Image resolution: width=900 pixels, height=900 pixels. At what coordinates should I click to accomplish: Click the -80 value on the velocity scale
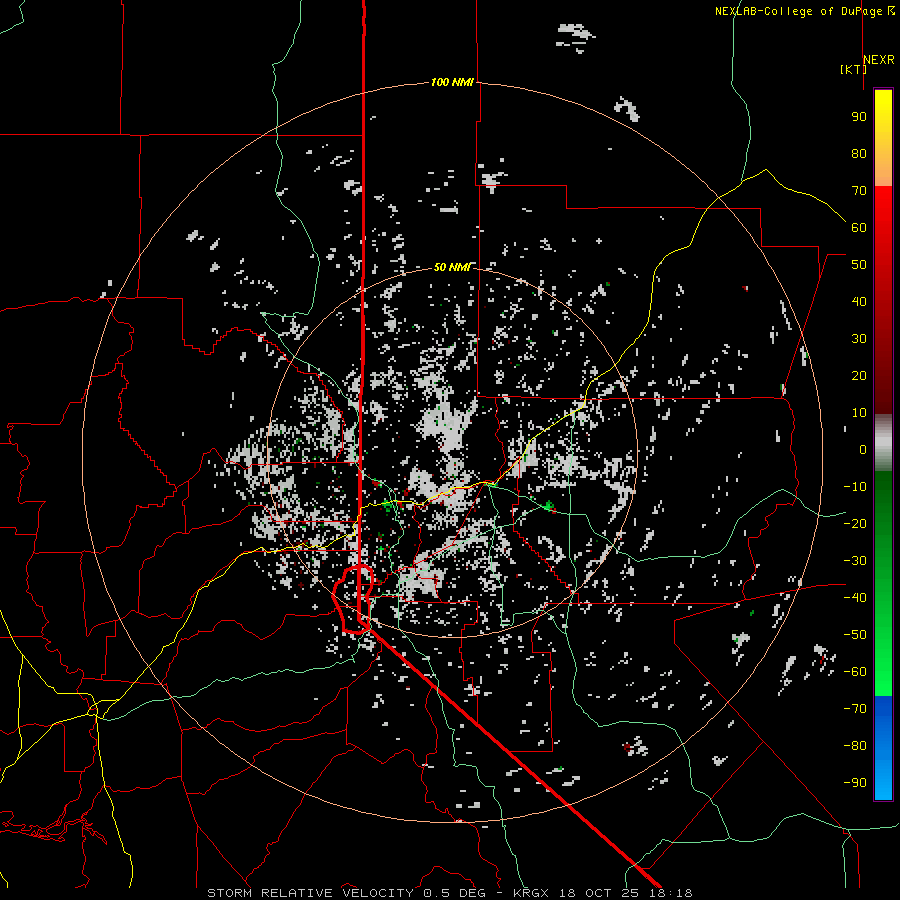click(x=855, y=746)
